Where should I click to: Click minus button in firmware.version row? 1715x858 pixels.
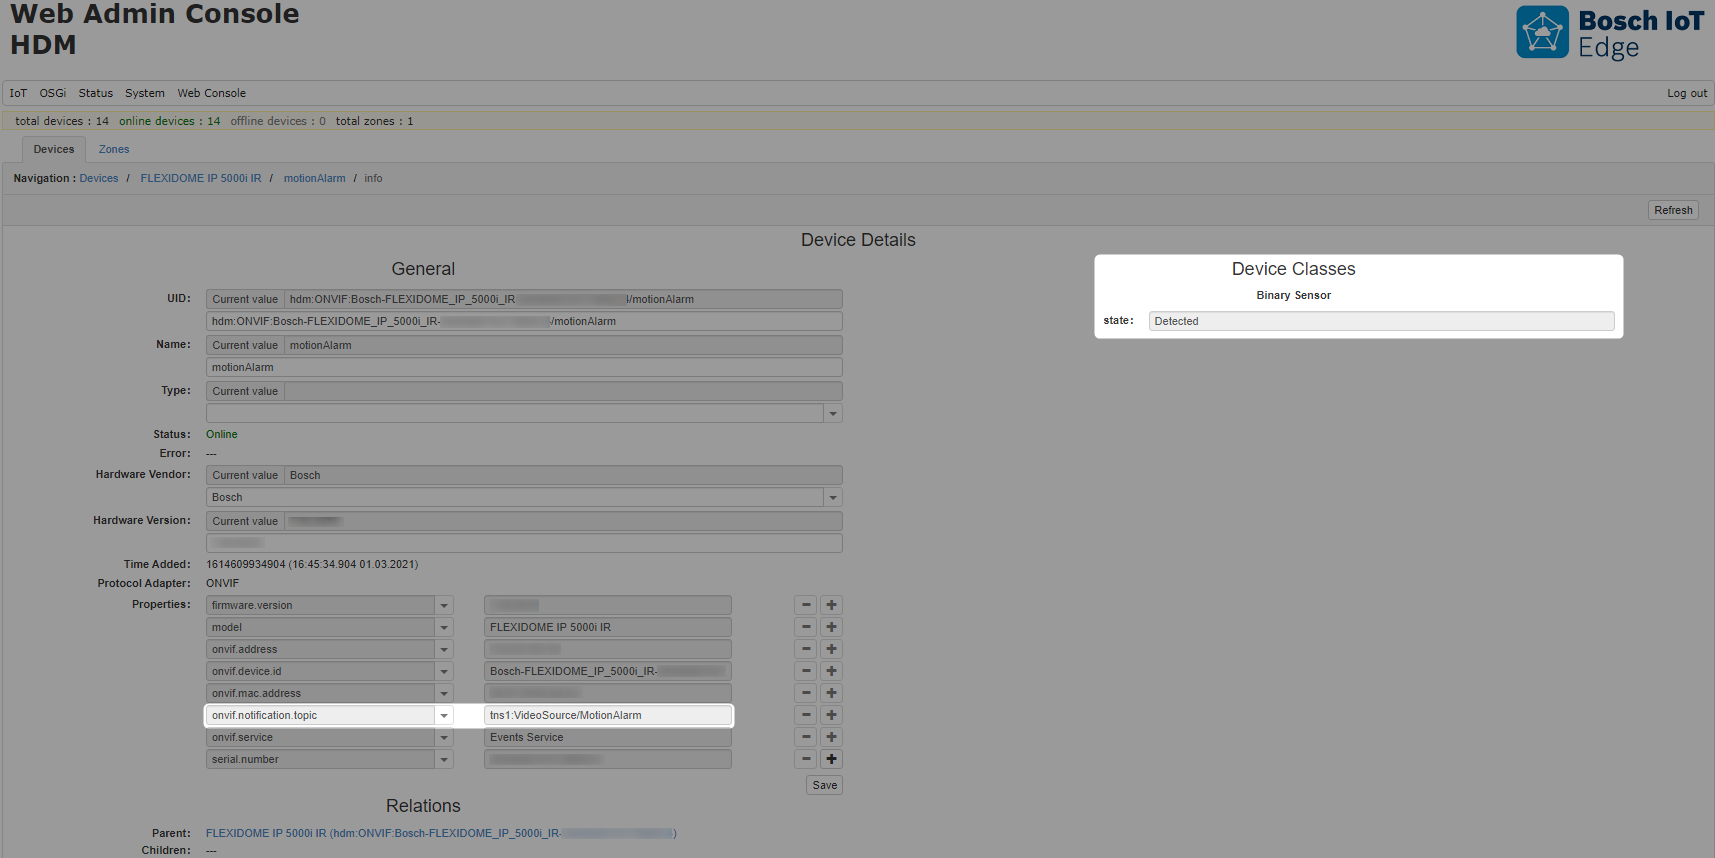pyautogui.click(x=806, y=605)
